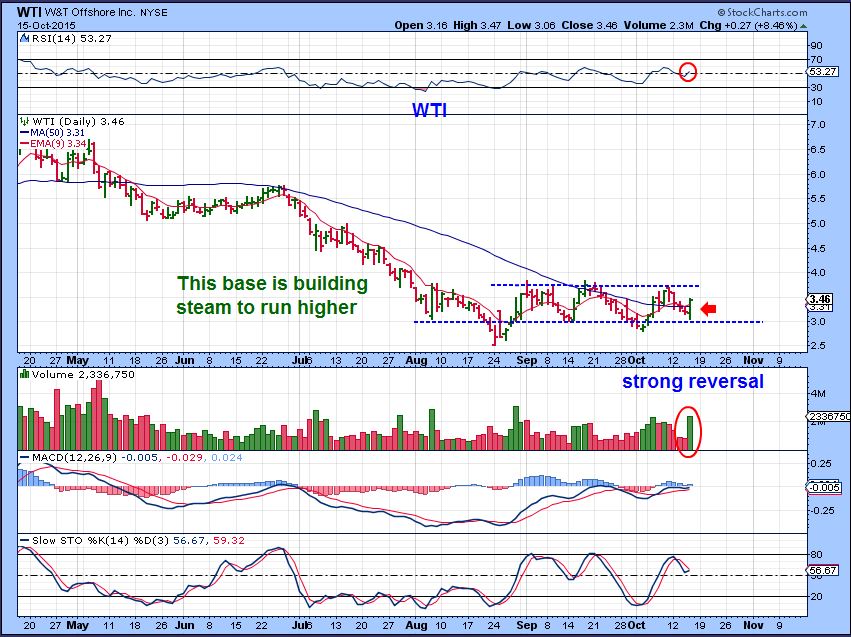The image size is (851, 637).
Task: Click the 2.5 label on price axis
Action: (x=817, y=346)
